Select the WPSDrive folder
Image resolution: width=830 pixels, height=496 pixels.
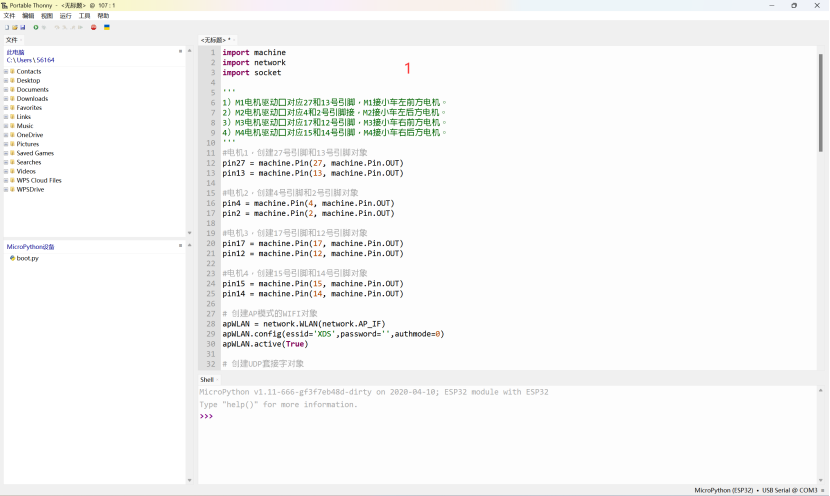click(30, 190)
